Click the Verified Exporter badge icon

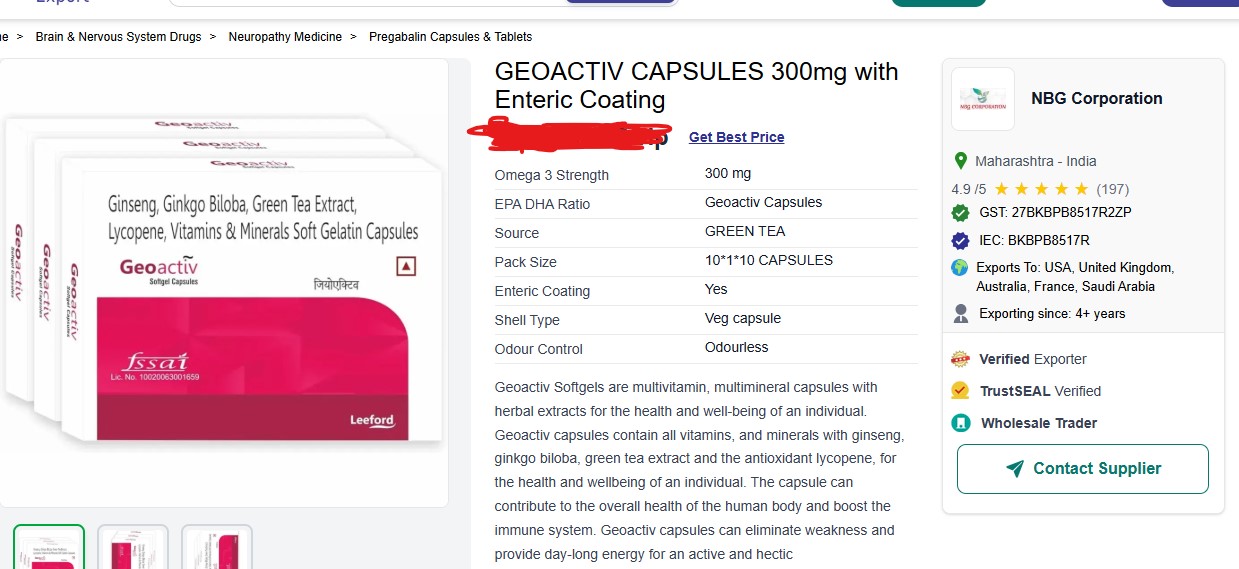tap(961, 359)
